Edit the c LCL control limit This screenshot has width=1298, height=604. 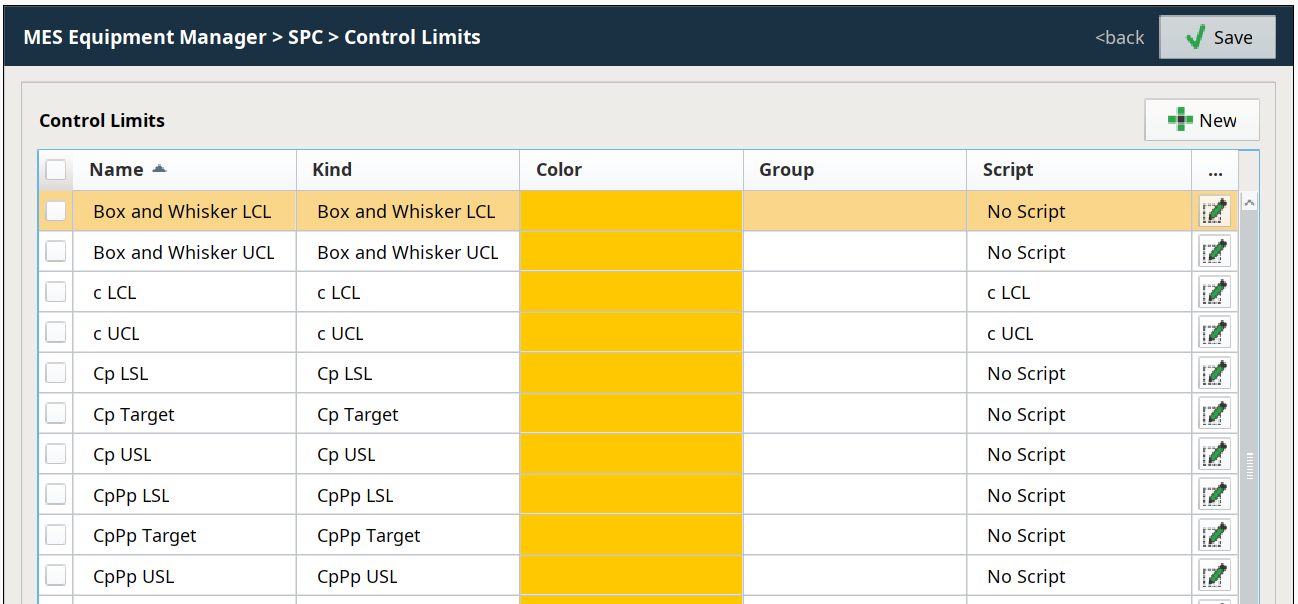coord(1214,293)
